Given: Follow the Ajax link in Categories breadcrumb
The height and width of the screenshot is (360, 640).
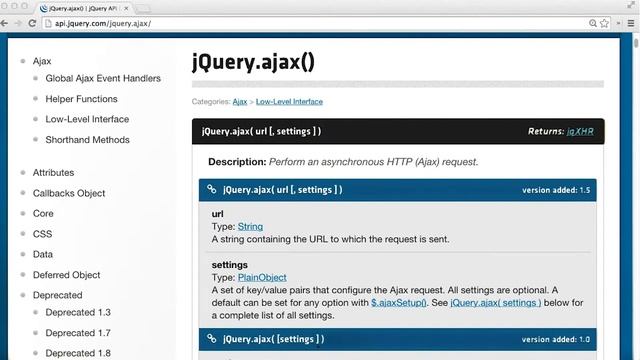Looking at the screenshot, I should click(x=240, y=102).
